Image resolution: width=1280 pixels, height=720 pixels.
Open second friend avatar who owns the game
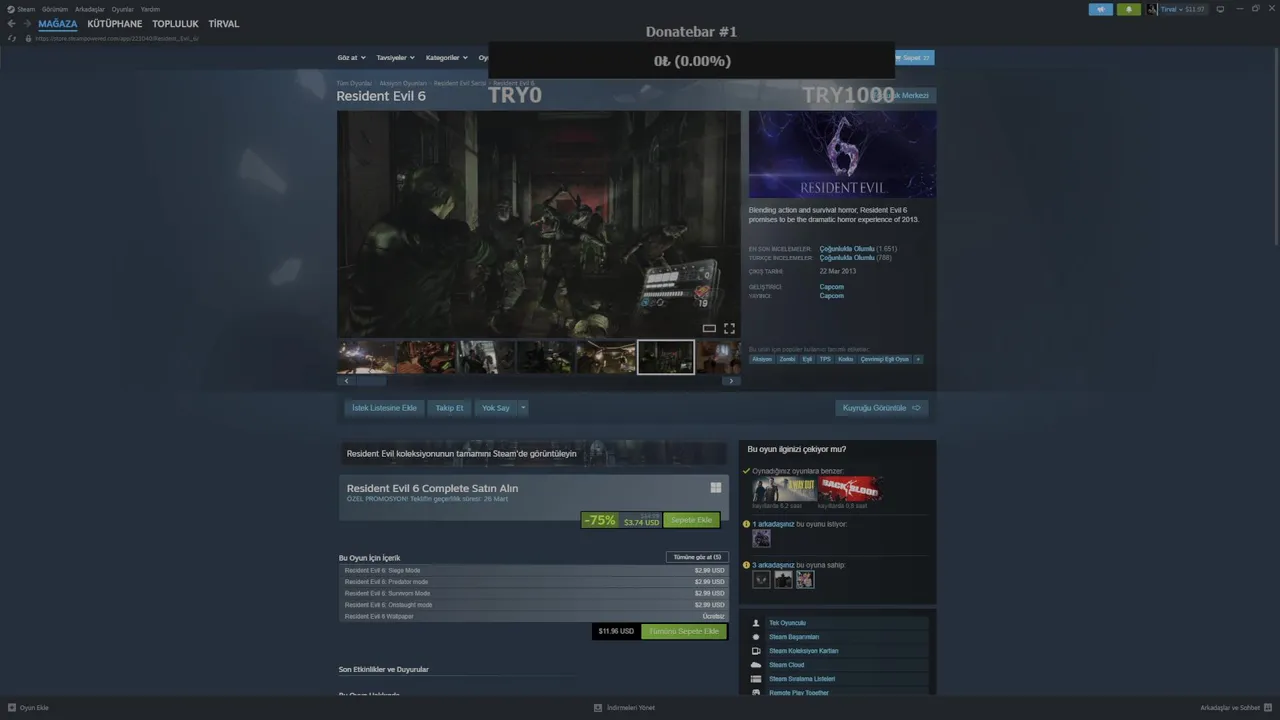coord(783,579)
